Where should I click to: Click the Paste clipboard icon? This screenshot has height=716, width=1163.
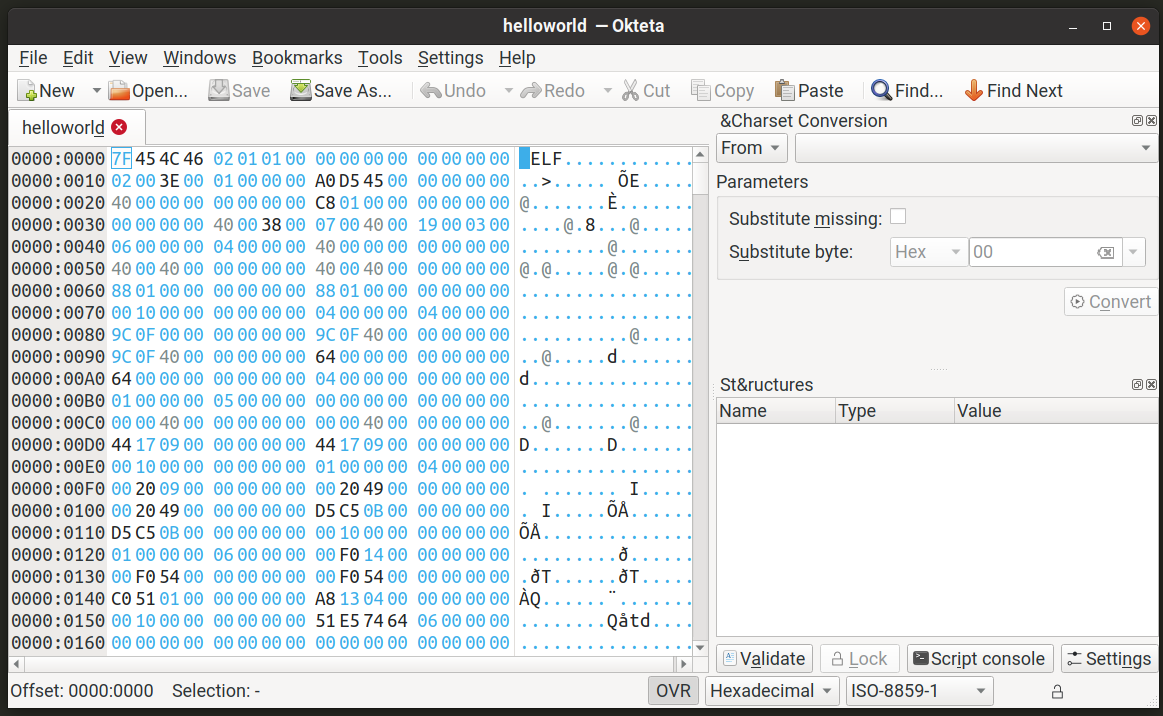(784, 91)
